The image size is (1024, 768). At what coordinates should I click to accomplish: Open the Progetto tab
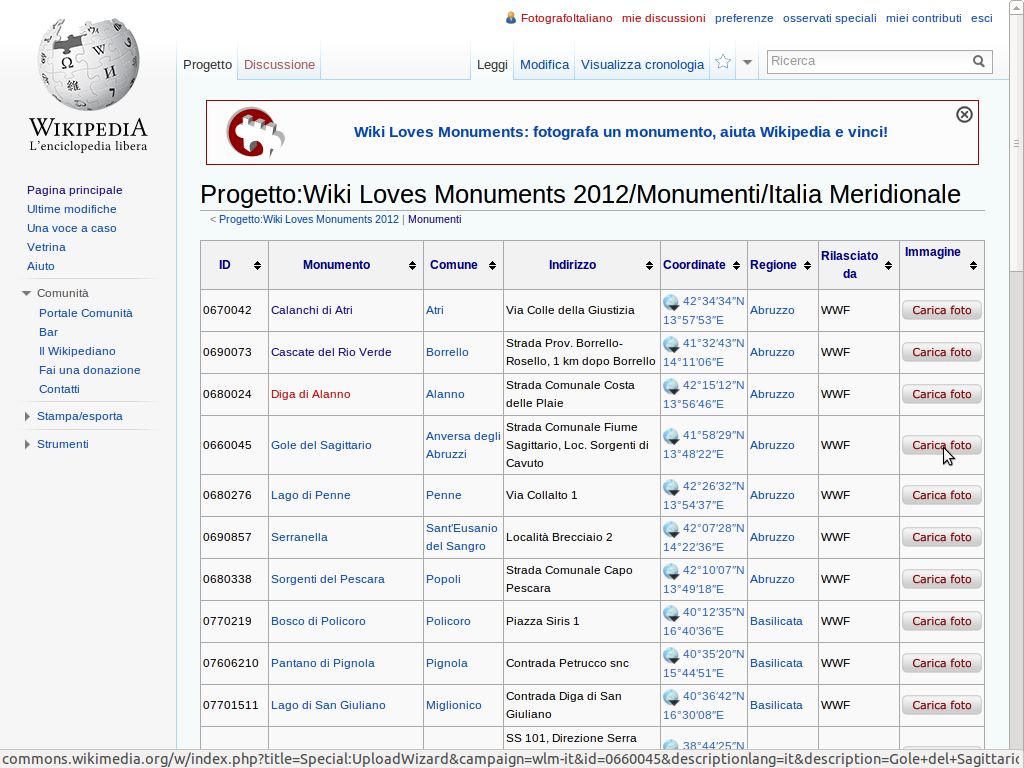tap(207, 65)
